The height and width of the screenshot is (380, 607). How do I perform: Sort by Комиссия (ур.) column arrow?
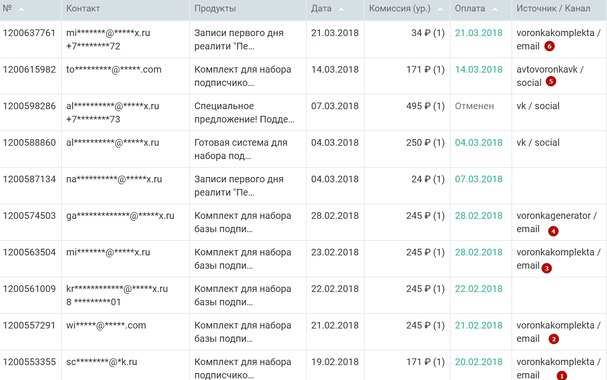point(440,9)
